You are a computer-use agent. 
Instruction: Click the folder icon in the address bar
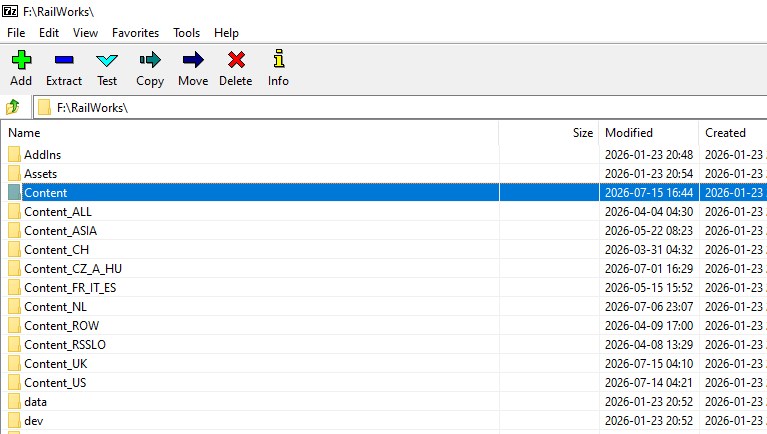pyautogui.click(x=44, y=108)
